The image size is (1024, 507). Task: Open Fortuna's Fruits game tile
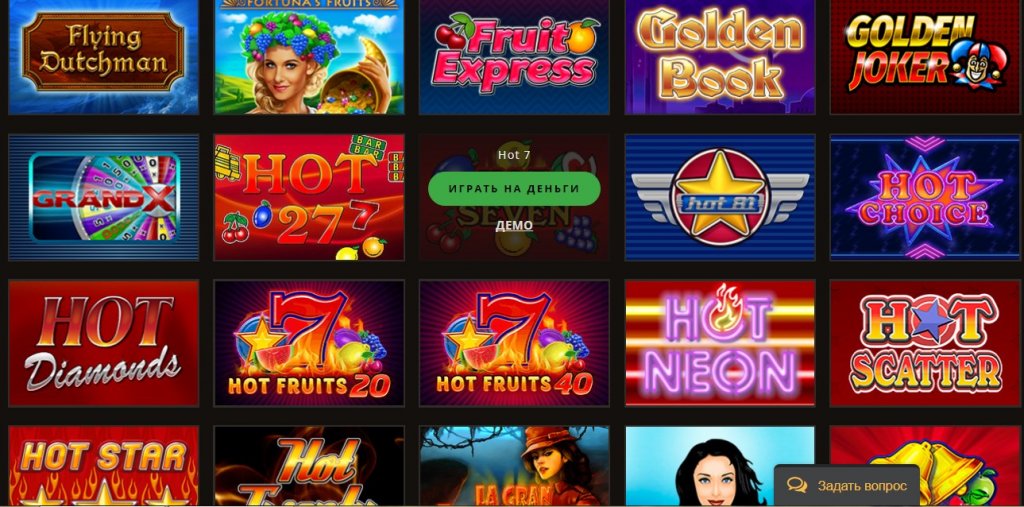309,57
